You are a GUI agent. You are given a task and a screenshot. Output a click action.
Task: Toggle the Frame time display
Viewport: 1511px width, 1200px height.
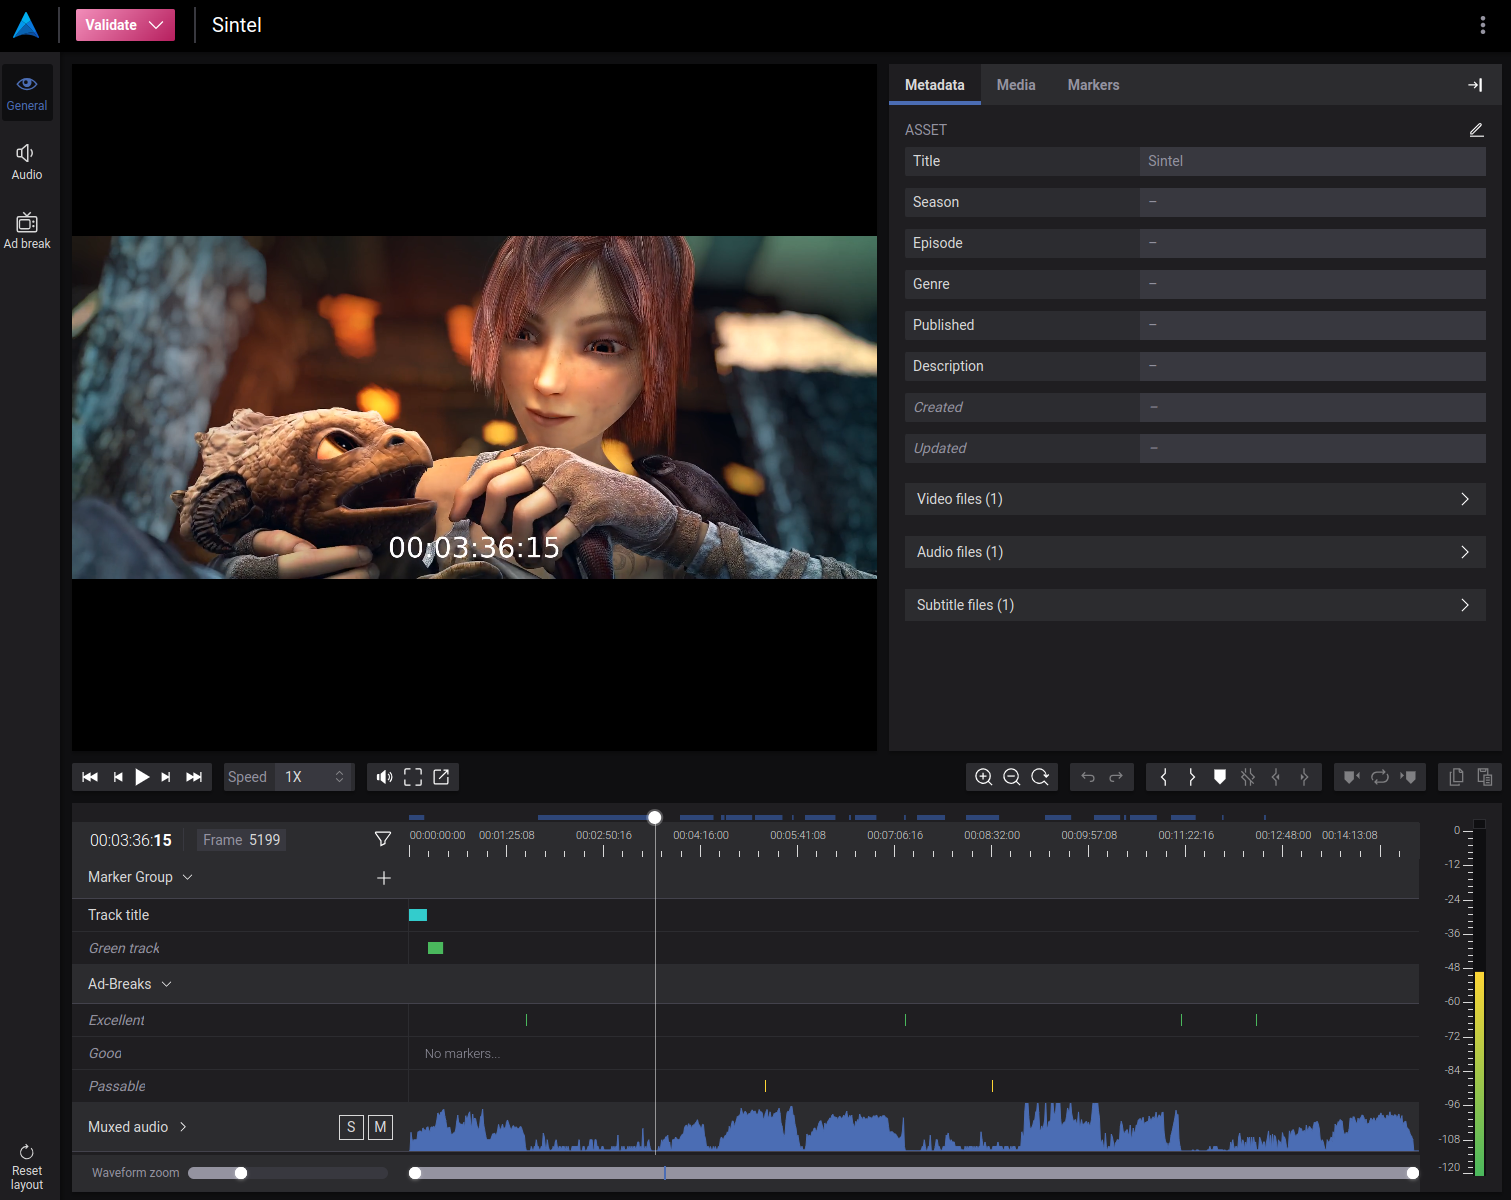pos(241,840)
